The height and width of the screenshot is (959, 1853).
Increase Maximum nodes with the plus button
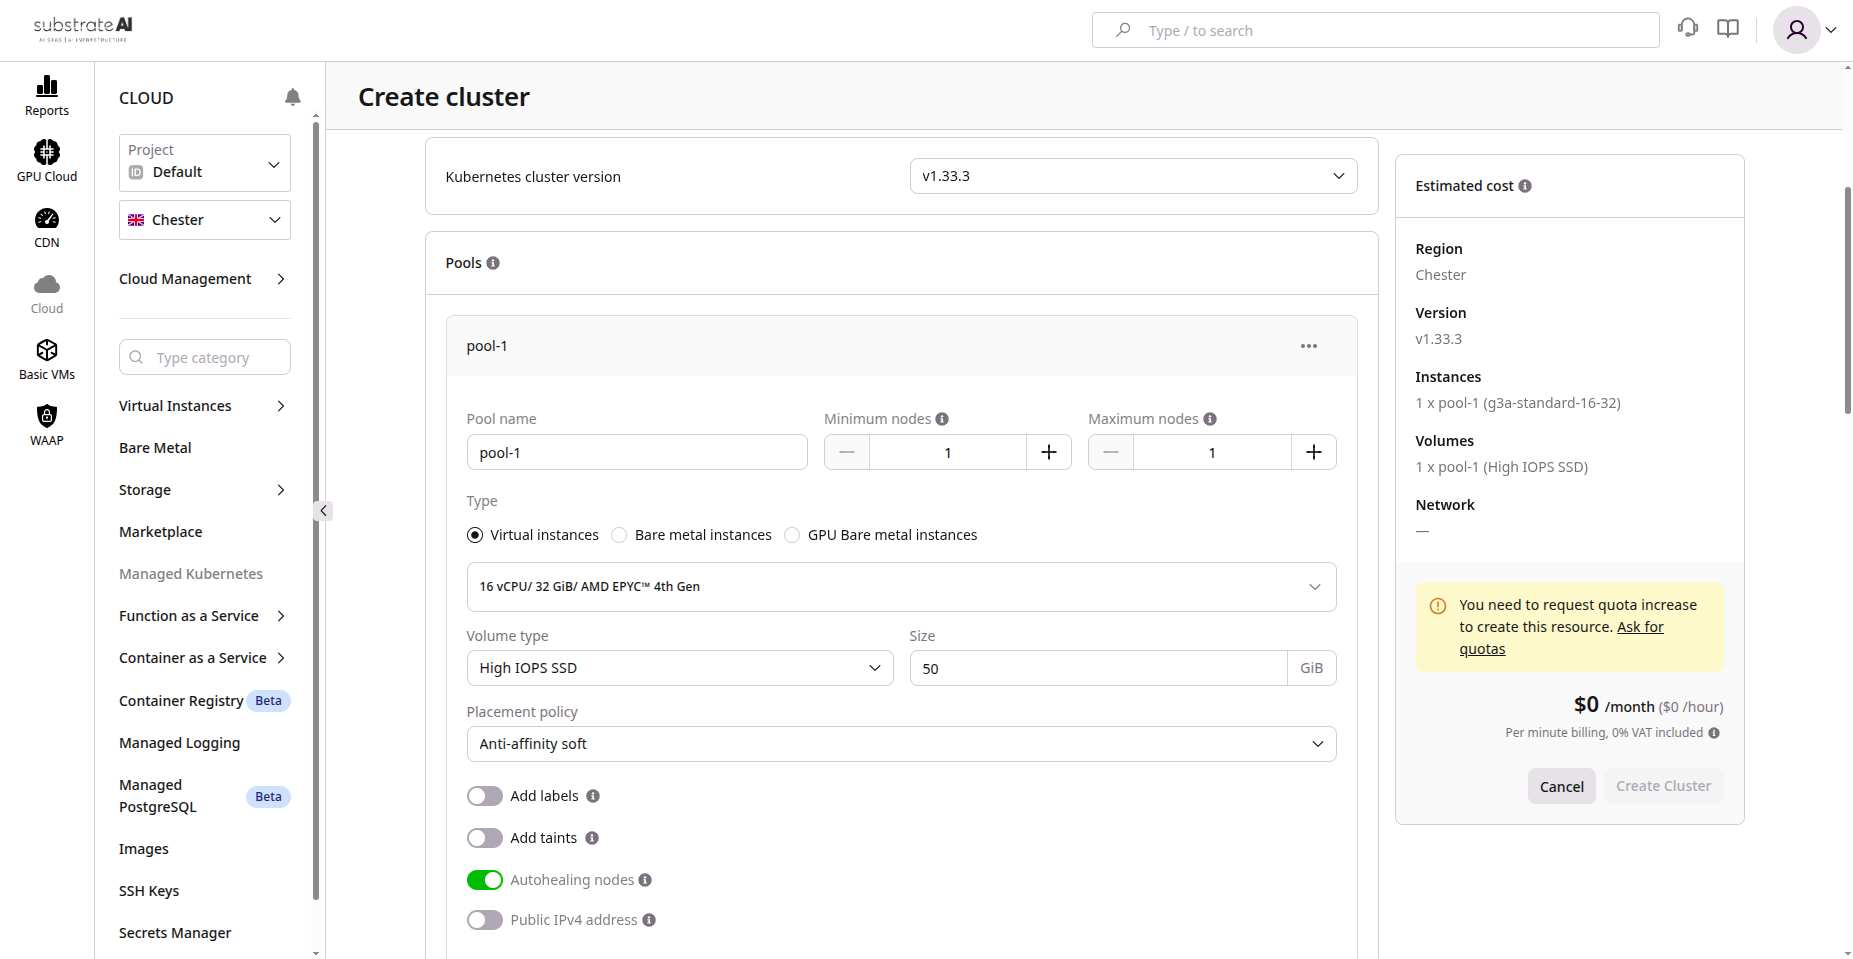pos(1313,452)
